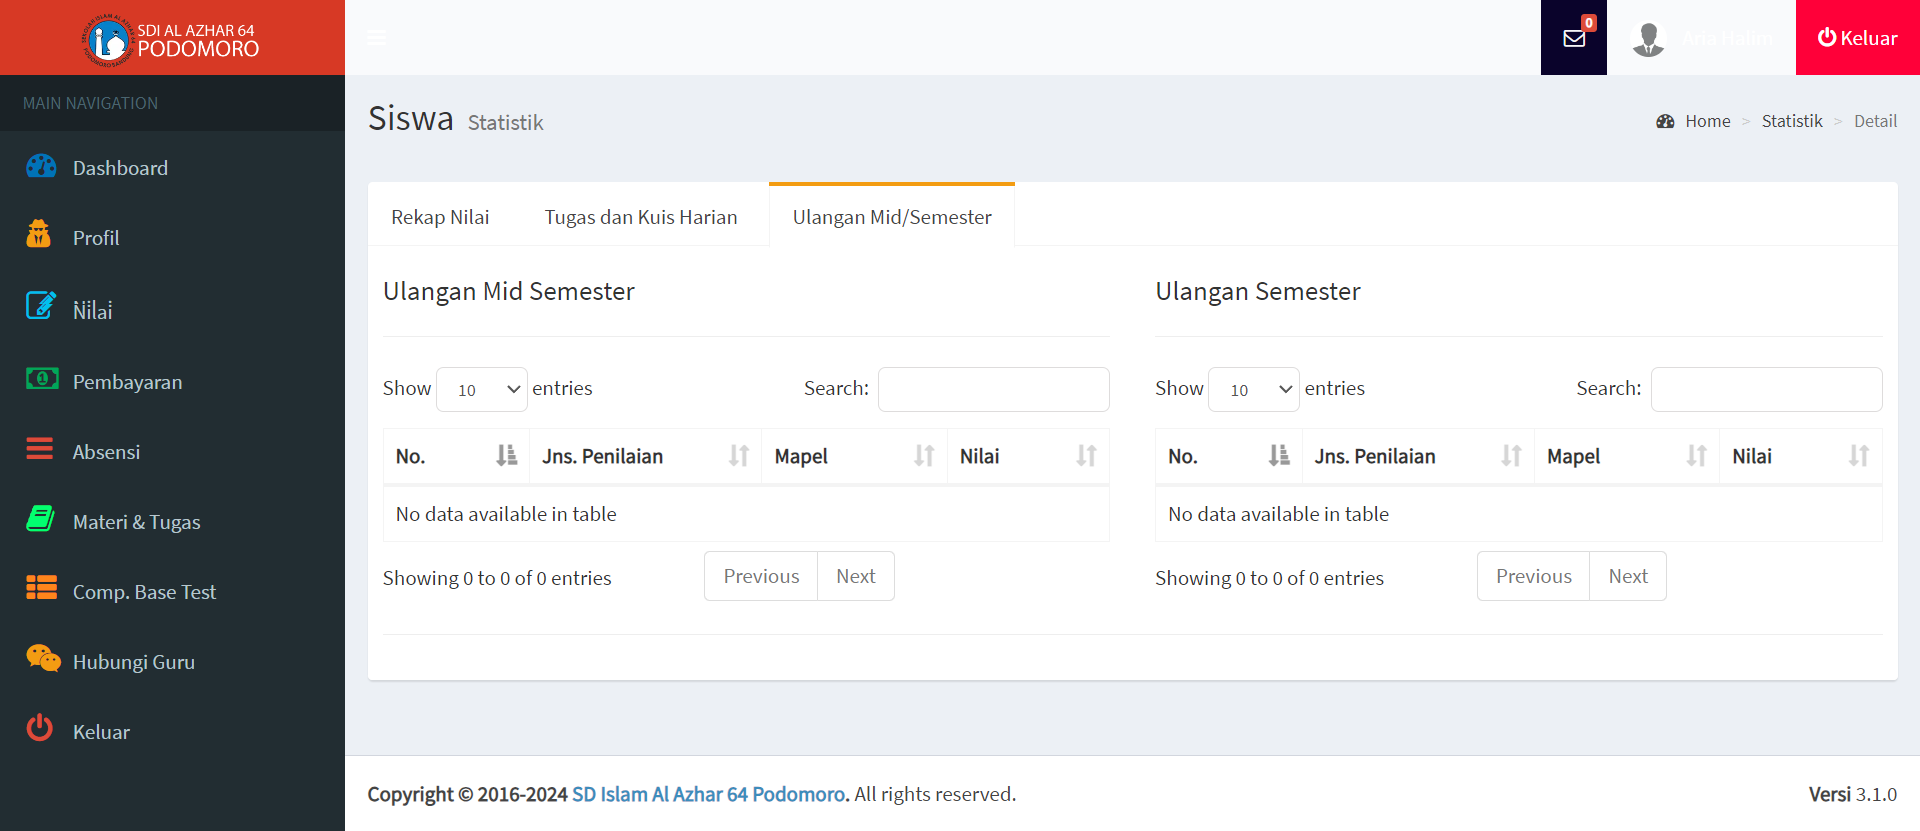
Task: Click the SD Islam Al Azhar footer link
Action: coord(708,794)
